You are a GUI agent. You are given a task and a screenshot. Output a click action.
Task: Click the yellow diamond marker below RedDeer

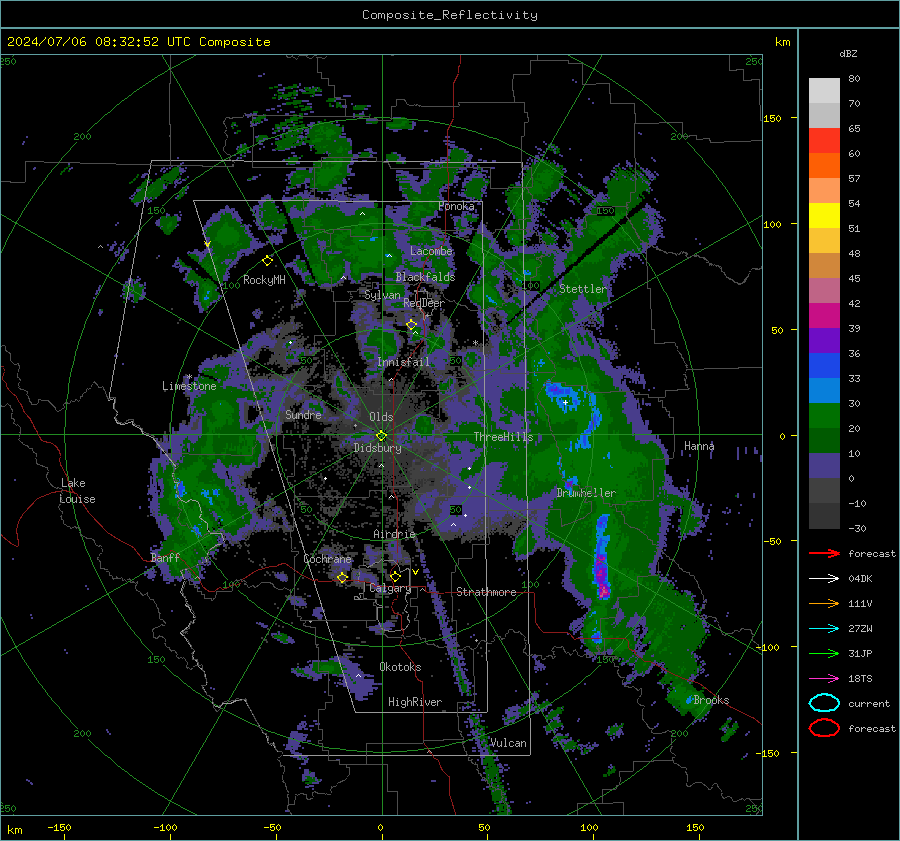point(412,325)
